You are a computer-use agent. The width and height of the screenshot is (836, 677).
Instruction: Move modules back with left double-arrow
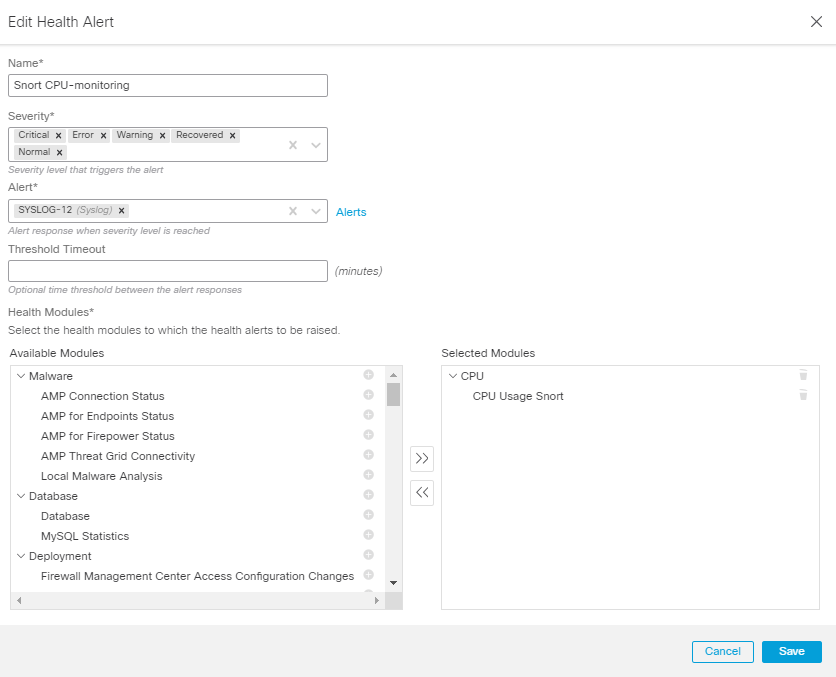point(421,492)
